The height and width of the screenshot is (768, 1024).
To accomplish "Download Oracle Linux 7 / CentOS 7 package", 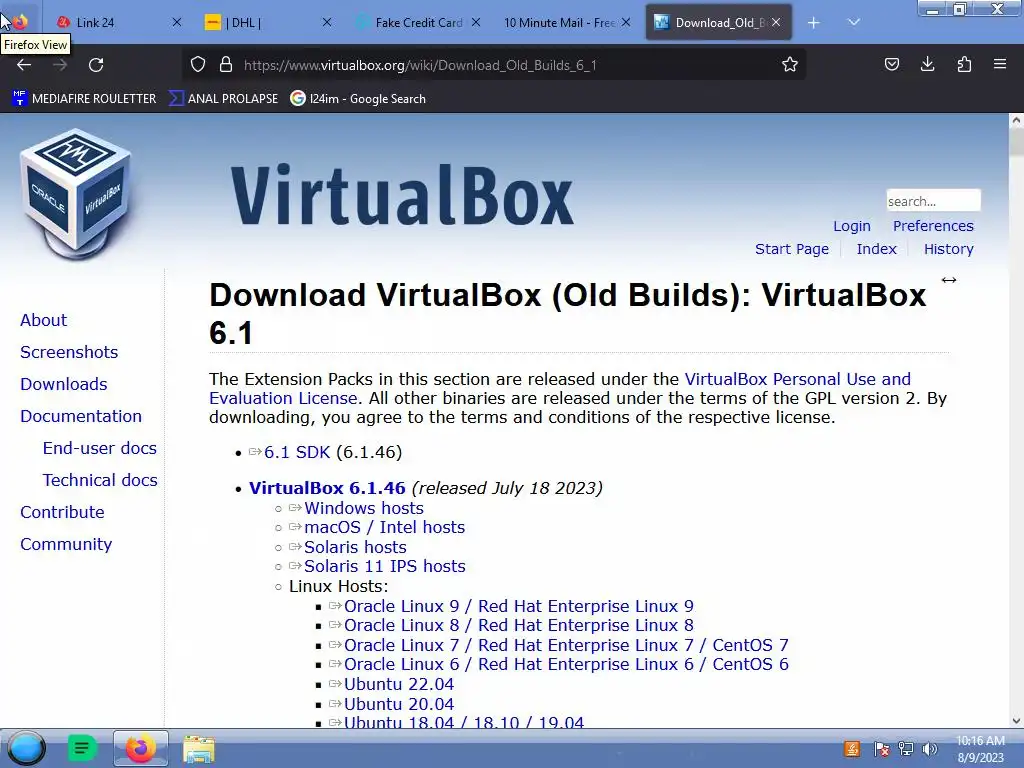I will coord(566,645).
